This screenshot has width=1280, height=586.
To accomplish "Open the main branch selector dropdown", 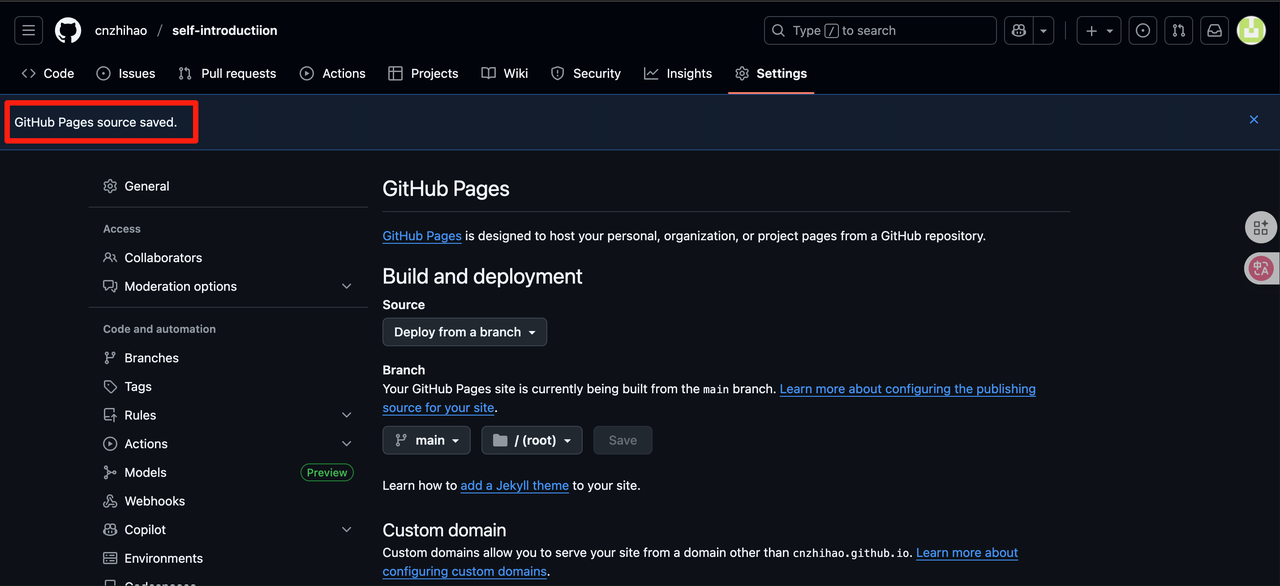I will pos(426,440).
